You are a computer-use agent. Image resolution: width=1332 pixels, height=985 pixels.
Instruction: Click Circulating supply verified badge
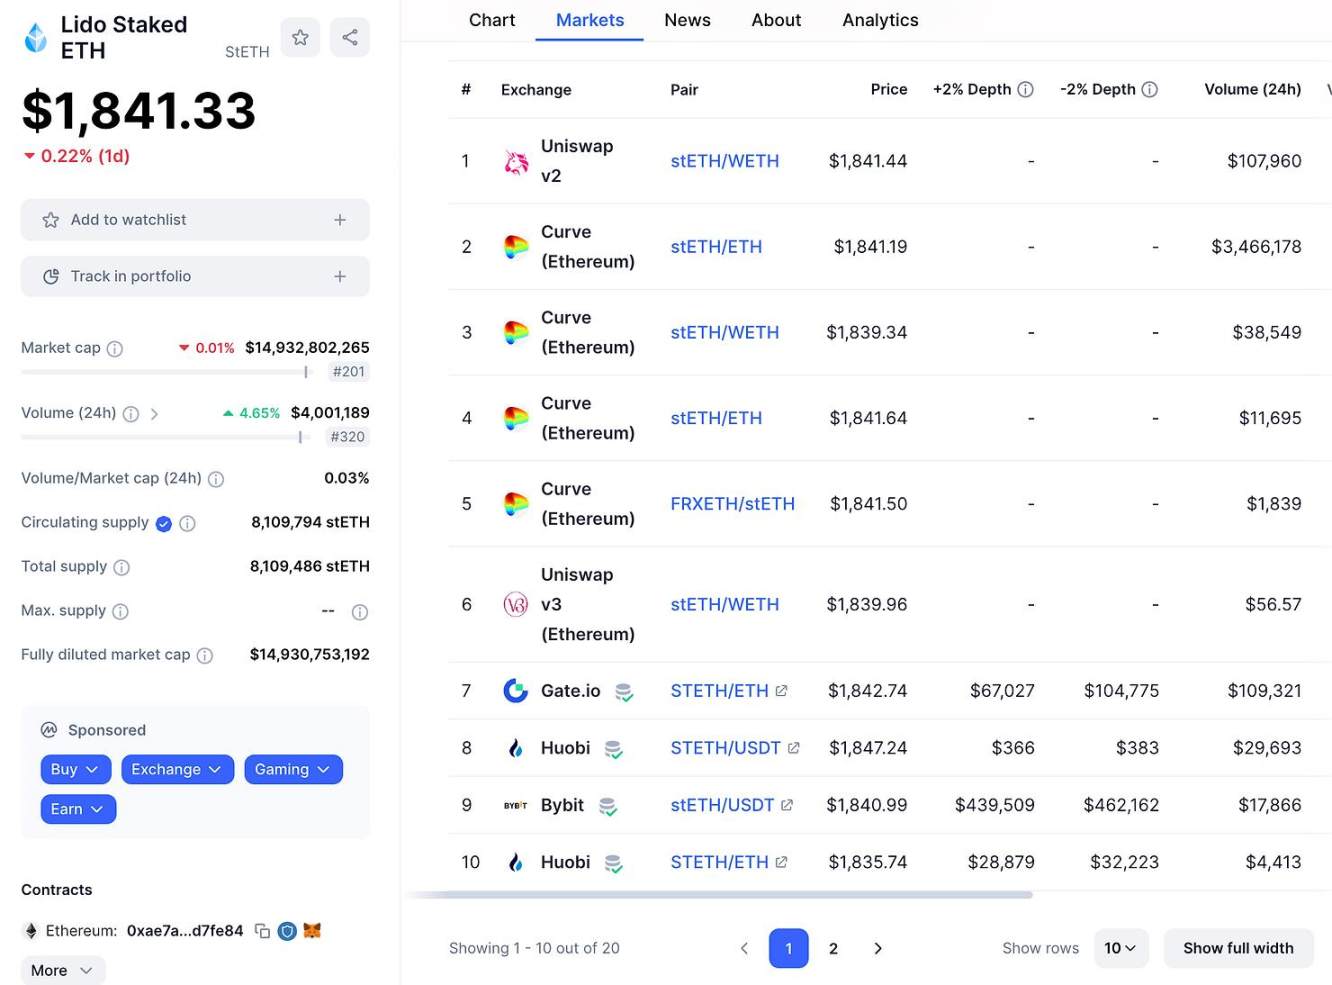164,523
